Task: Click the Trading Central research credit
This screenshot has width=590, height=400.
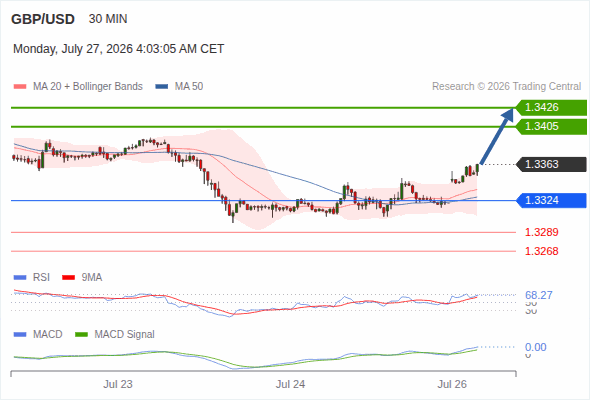Action: click(x=506, y=87)
